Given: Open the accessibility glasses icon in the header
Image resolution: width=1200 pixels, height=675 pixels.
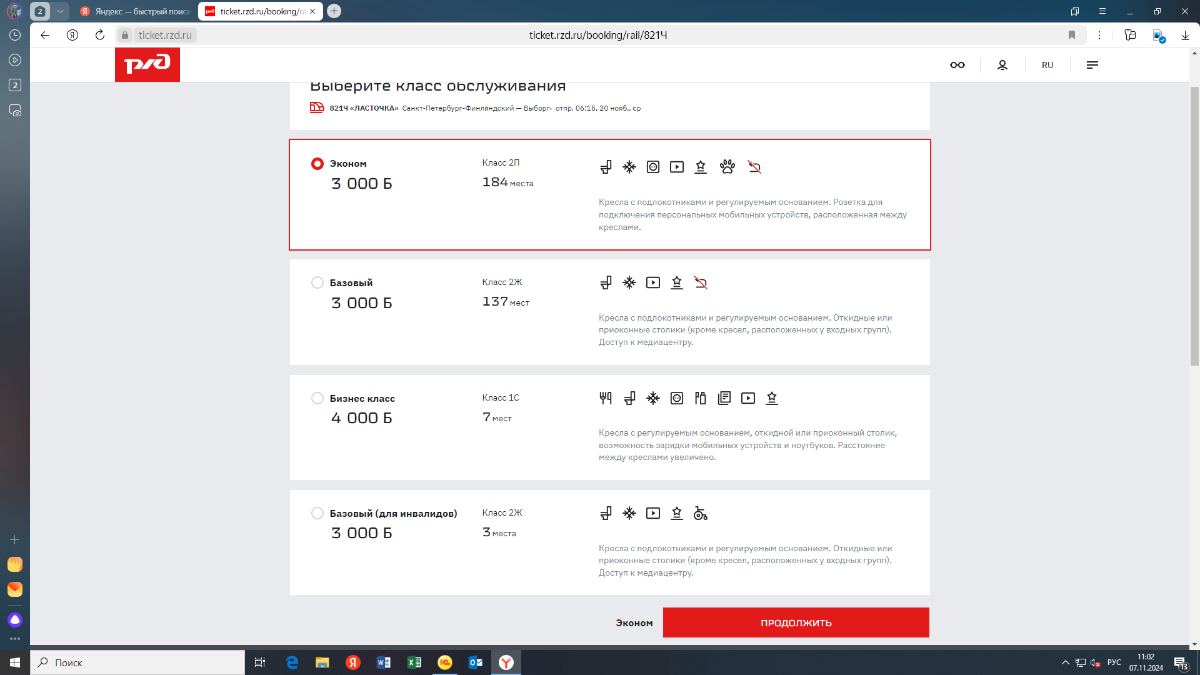Looking at the screenshot, I should click(x=957, y=65).
